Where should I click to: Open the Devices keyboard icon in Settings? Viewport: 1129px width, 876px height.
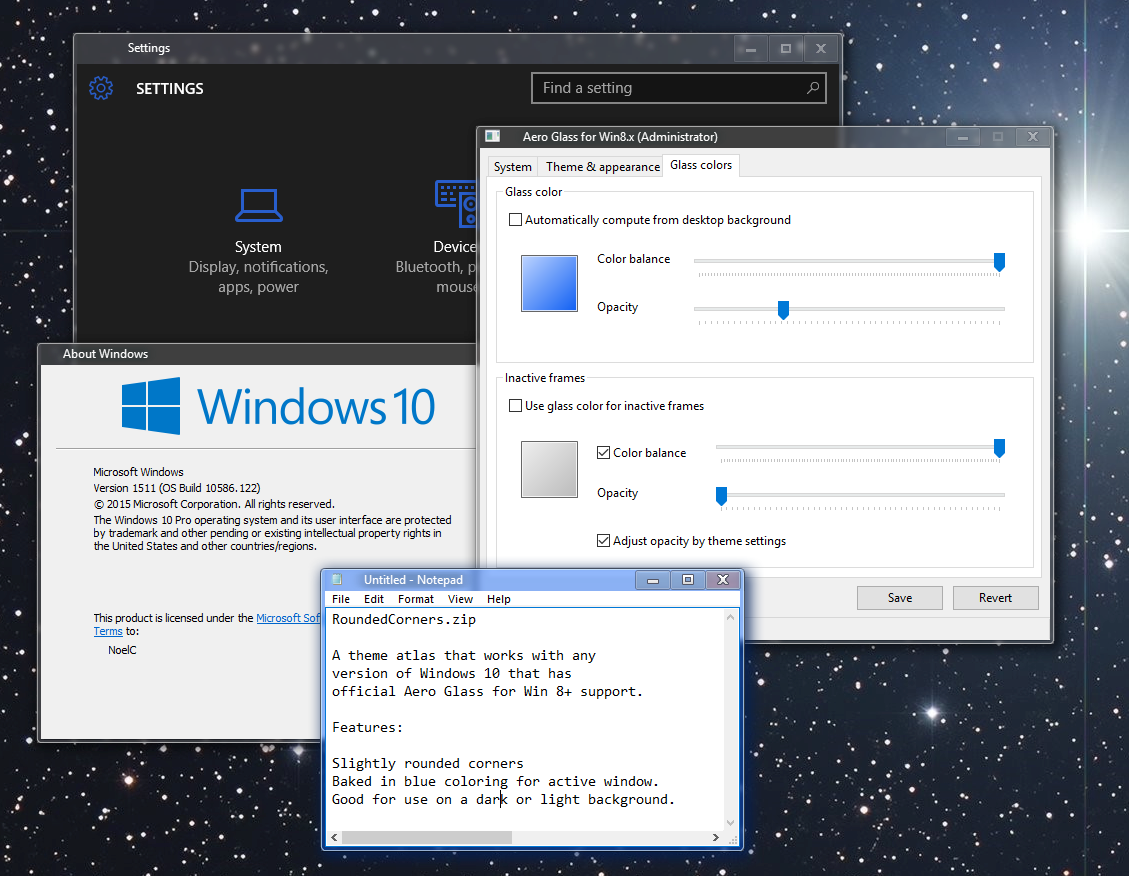pos(456,204)
